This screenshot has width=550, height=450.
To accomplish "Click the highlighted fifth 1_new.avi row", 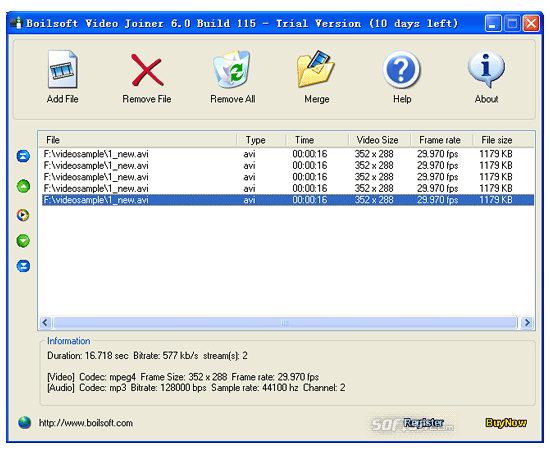I will point(288,200).
